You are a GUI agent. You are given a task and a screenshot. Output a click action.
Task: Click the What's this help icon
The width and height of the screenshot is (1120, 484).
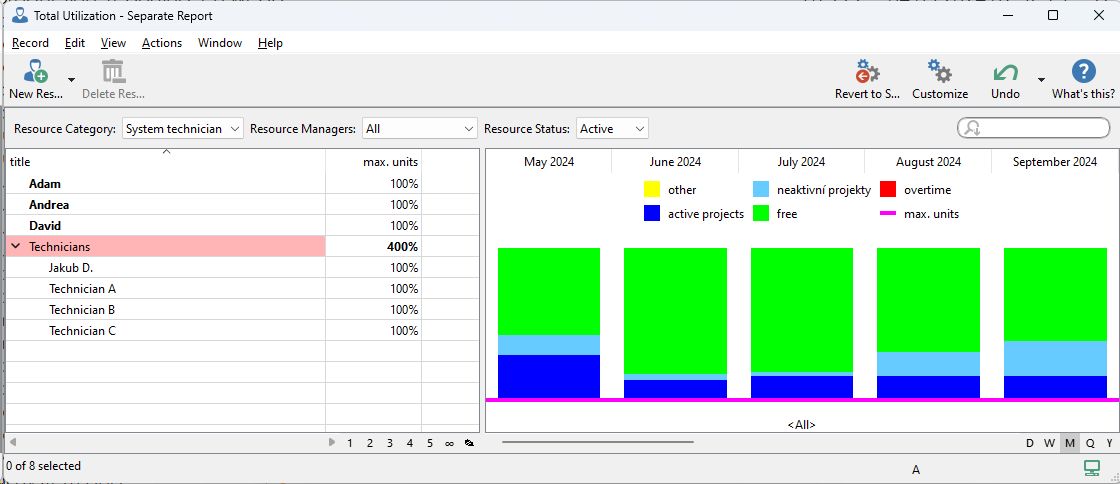point(1083,72)
